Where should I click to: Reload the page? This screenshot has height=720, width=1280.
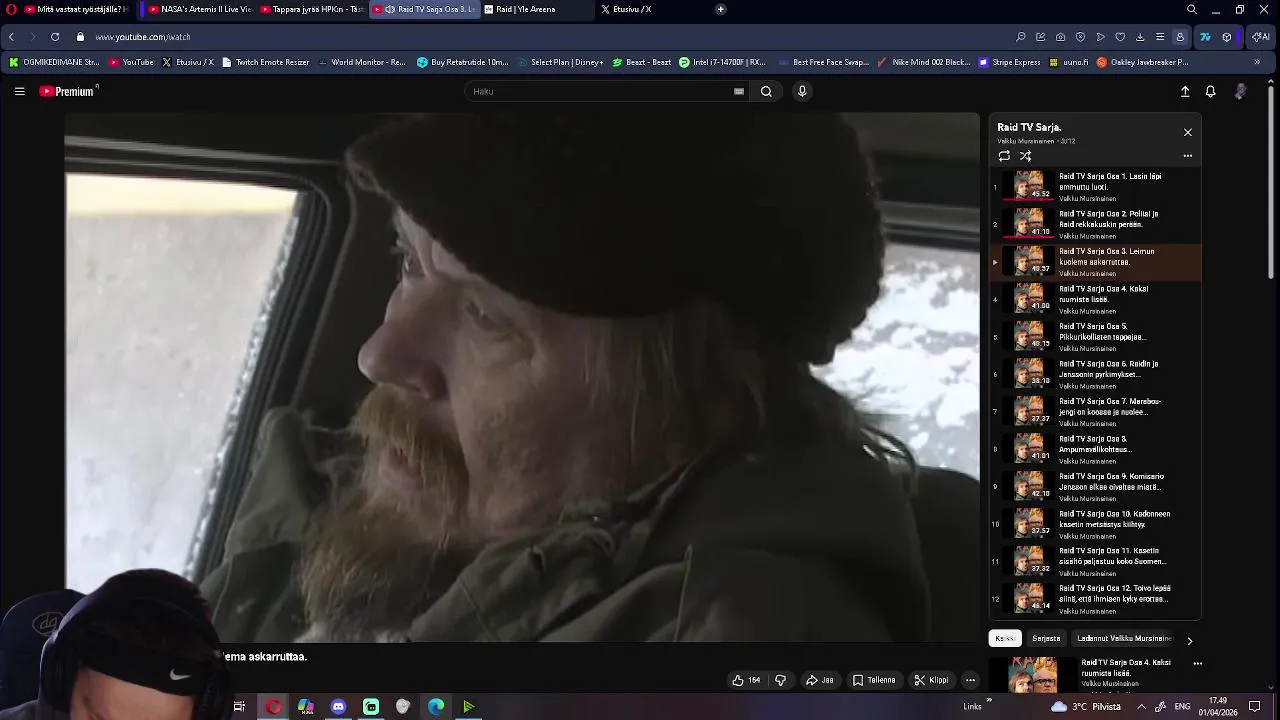55,37
